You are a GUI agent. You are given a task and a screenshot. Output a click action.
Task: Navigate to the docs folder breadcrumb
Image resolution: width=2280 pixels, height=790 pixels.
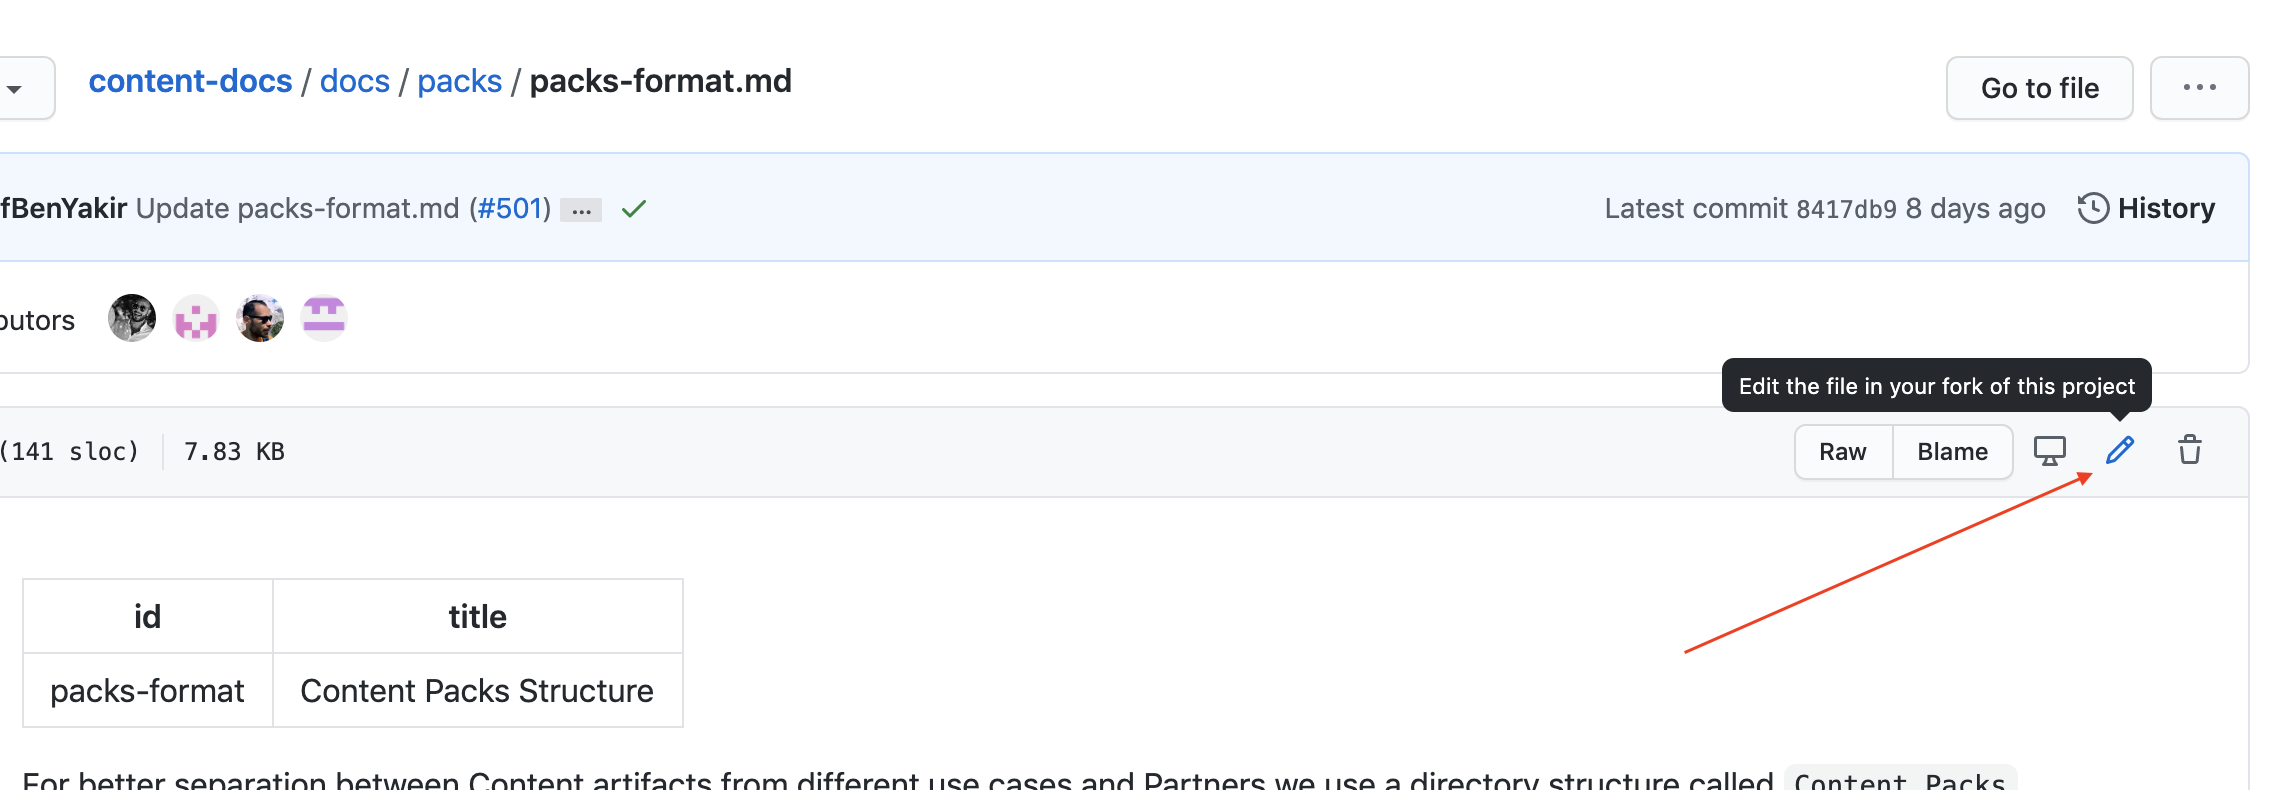[355, 81]
